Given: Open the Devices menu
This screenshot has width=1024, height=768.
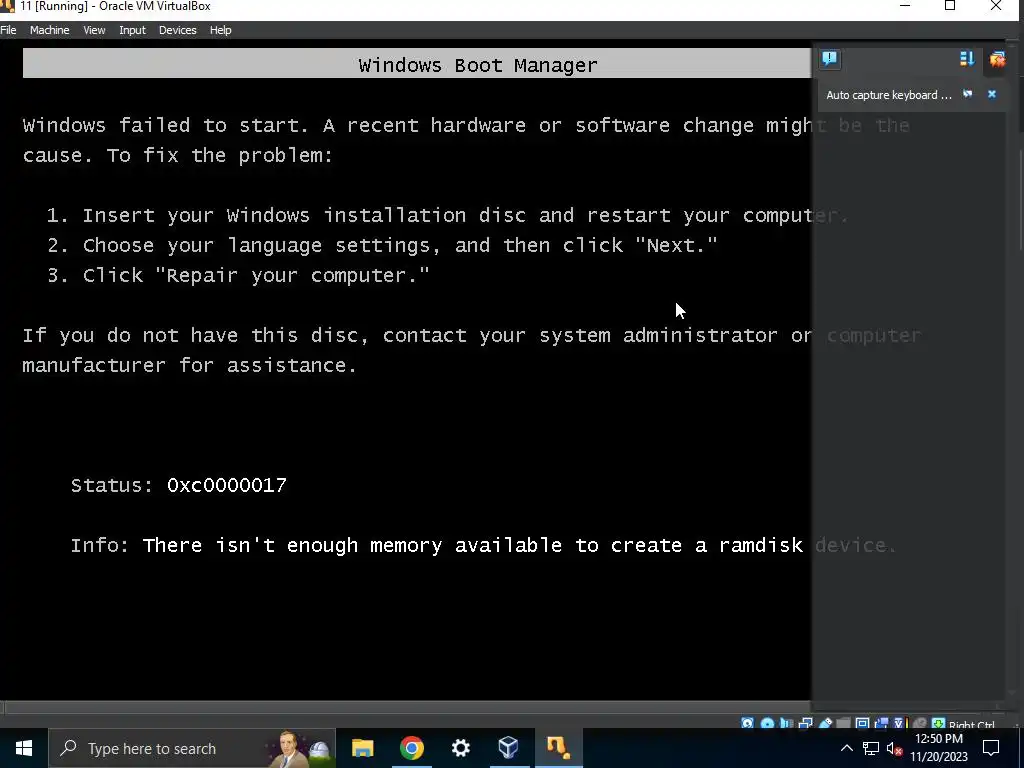Looking at the screenshot, I should pos(177,30).
